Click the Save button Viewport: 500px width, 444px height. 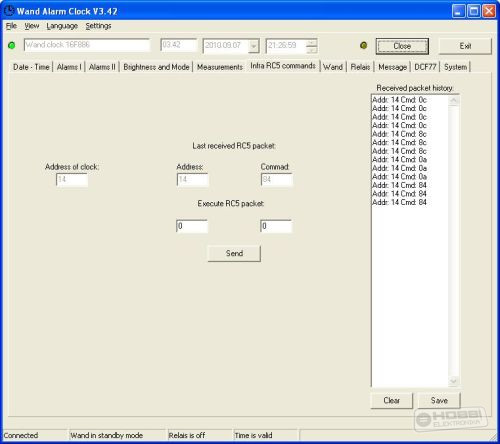439,400
